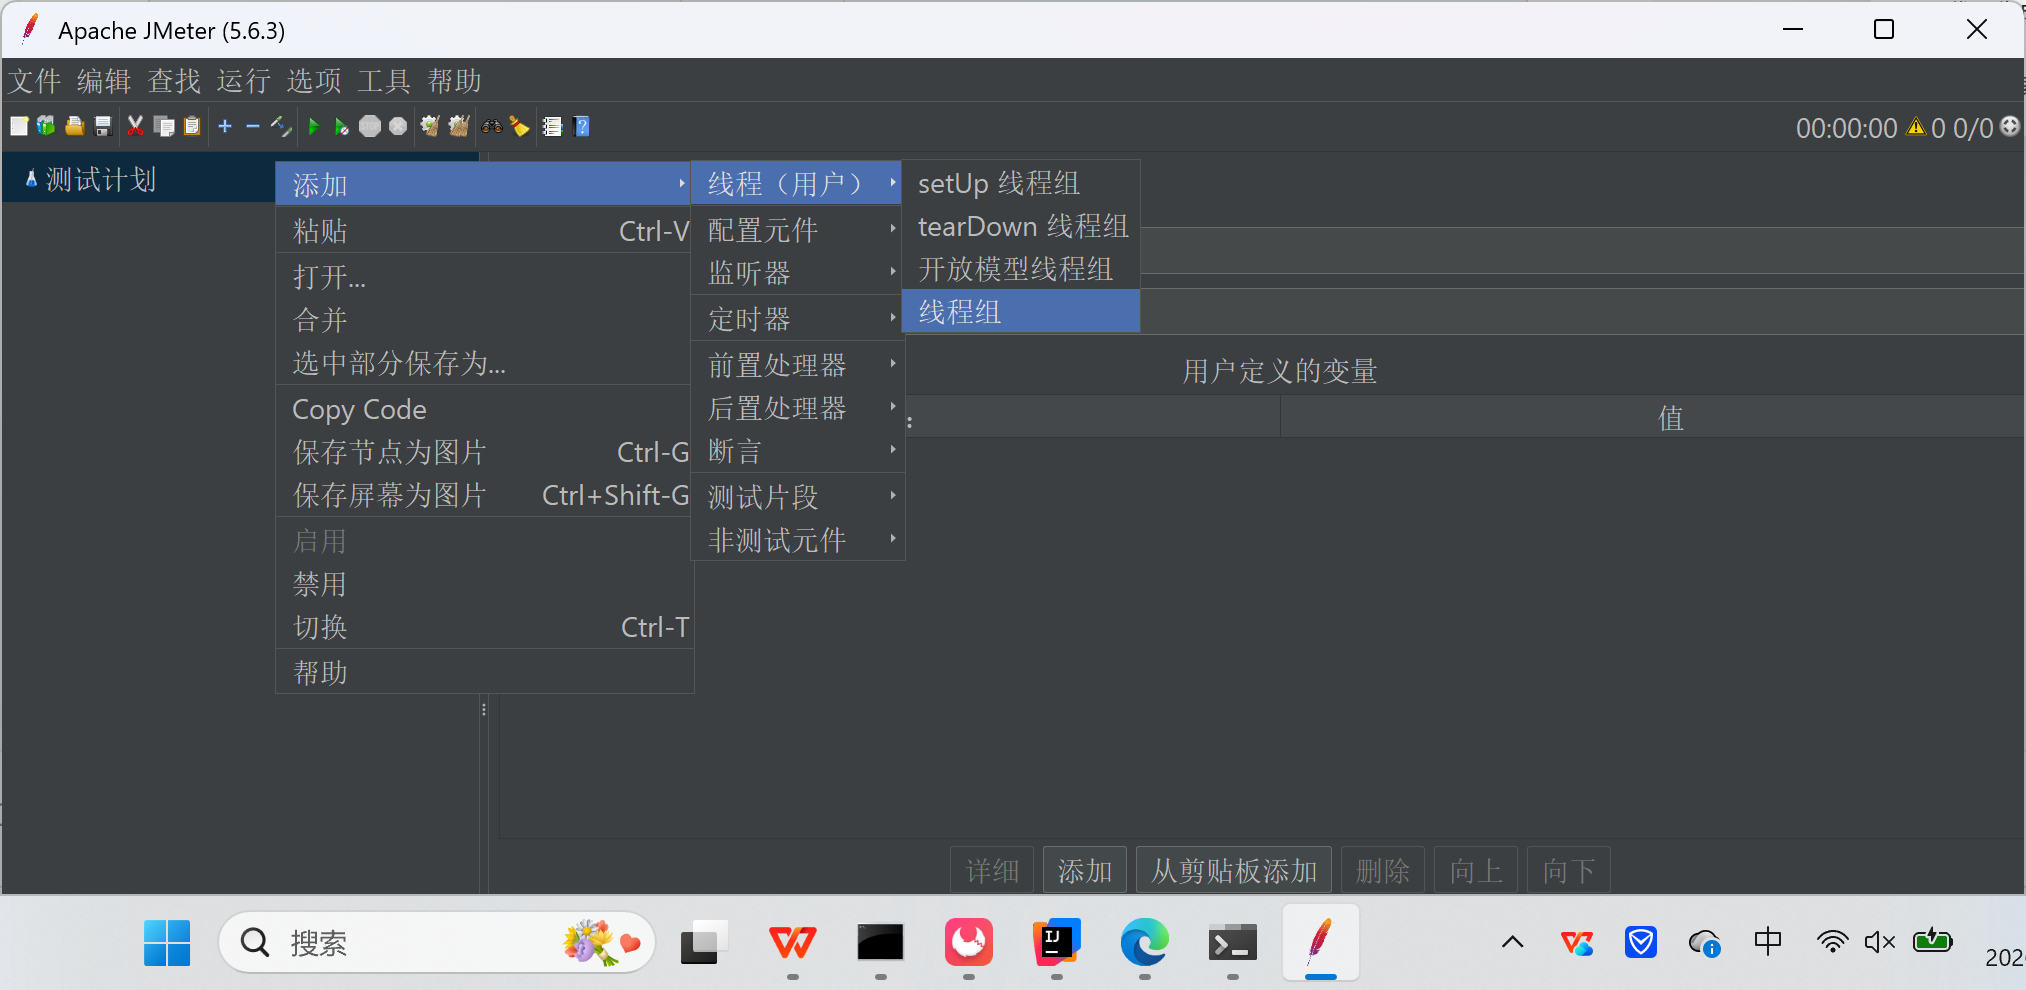Expand the 后置处理器 submenu

point(797,408)
